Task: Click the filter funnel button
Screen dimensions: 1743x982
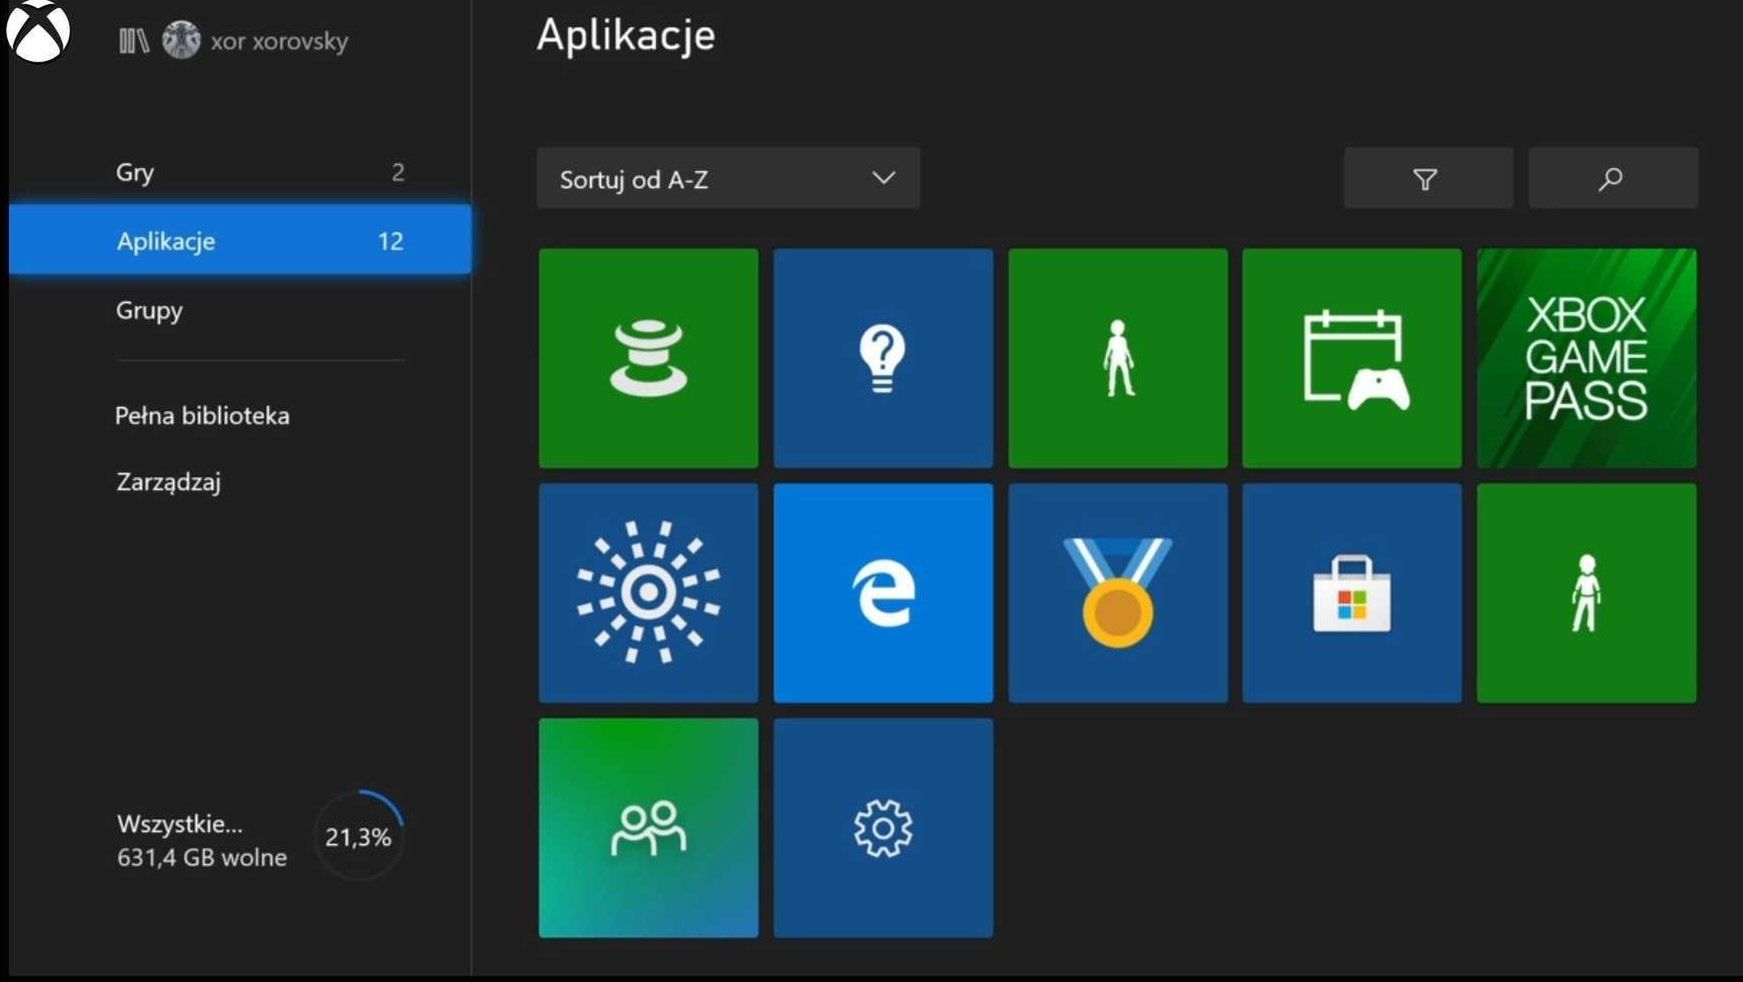Action: [1428, 178]
